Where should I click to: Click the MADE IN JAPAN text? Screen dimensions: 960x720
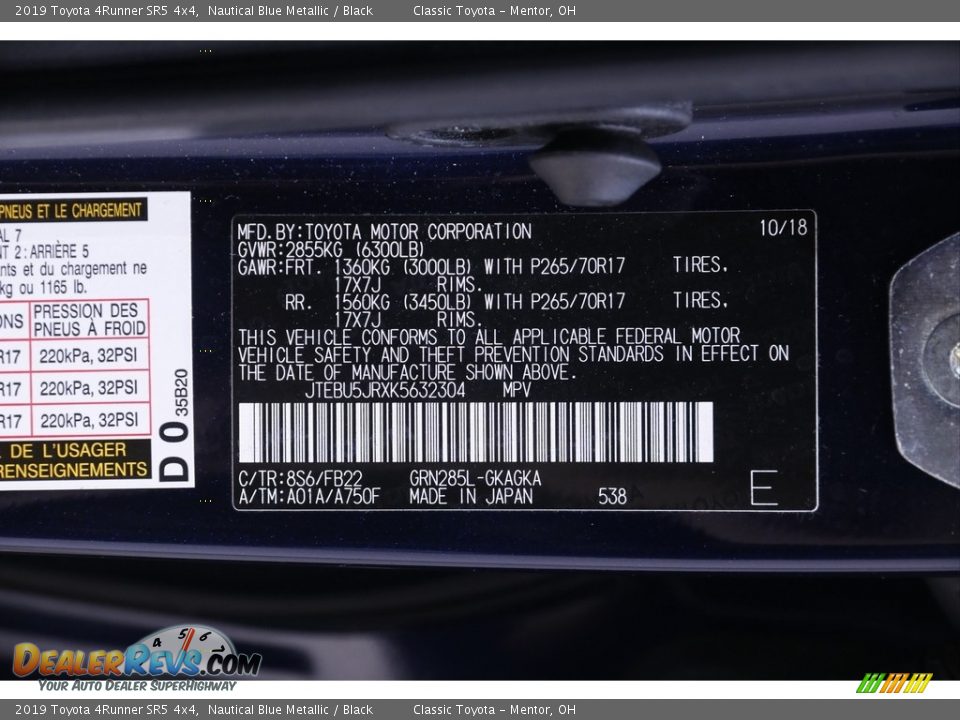pos(470,496)
